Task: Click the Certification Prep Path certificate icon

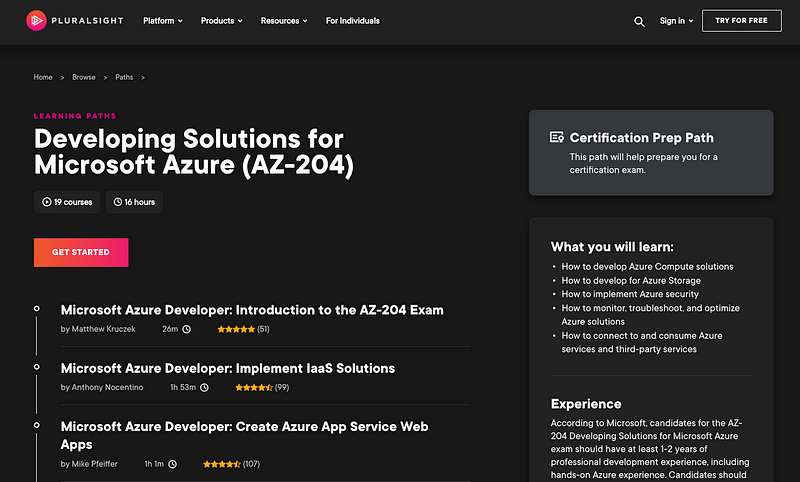Action: point(557,137)
